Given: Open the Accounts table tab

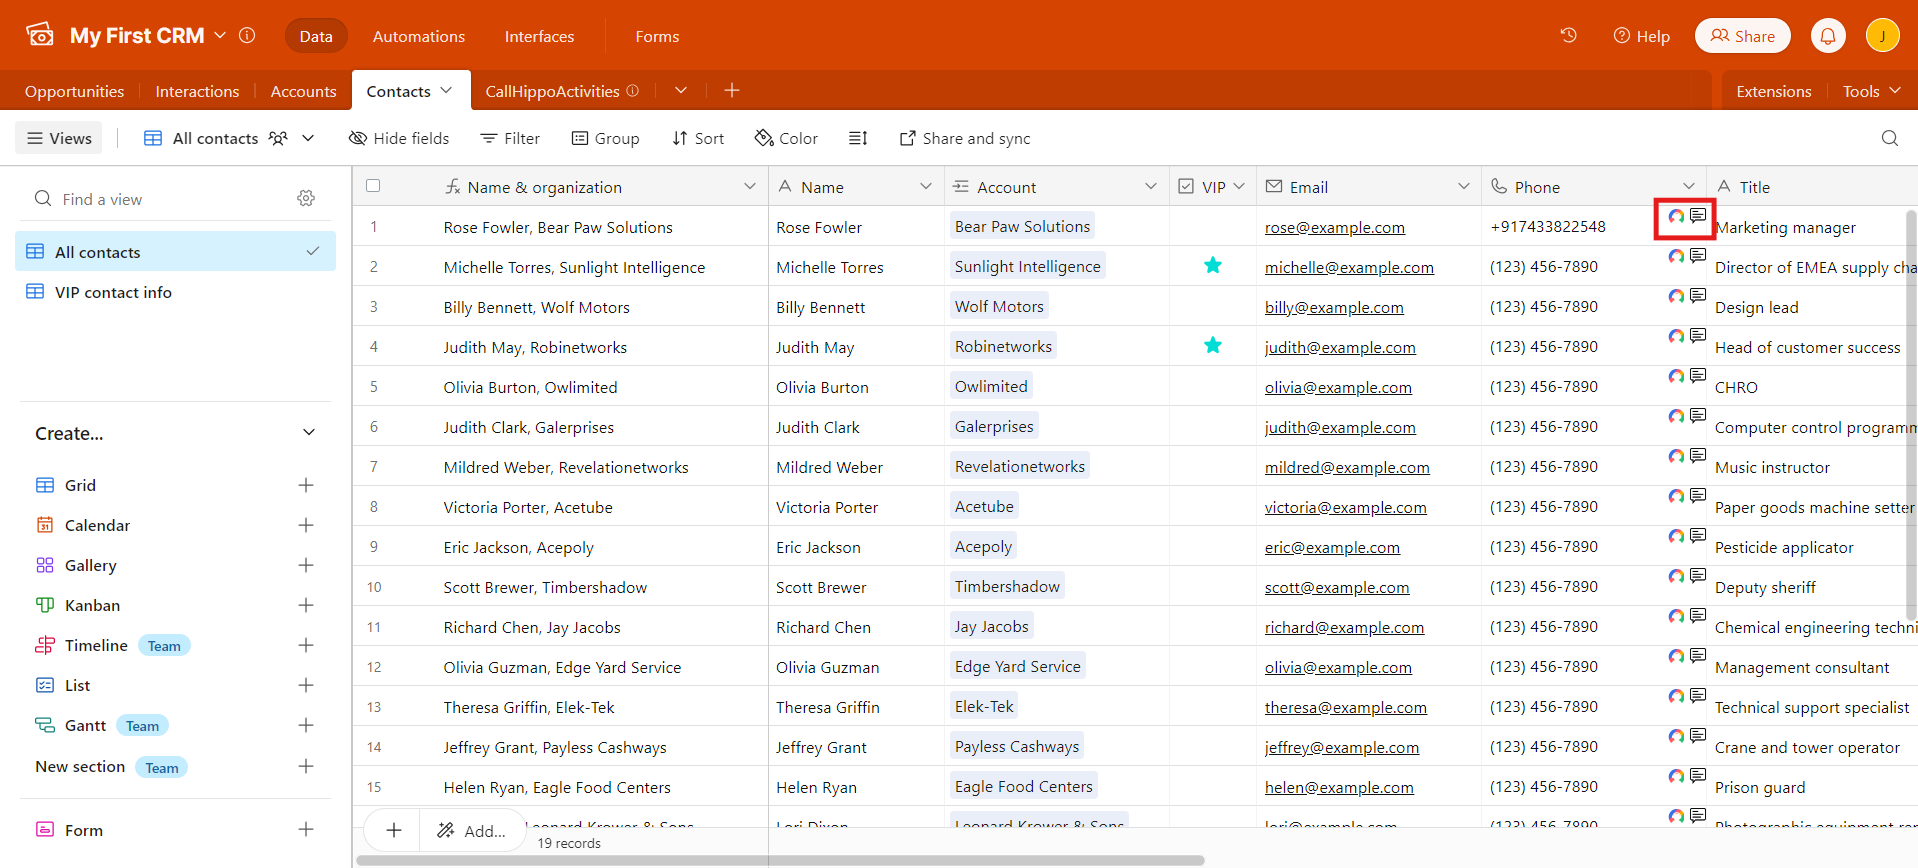Looking at the screenshot, I should coord(303,91).
